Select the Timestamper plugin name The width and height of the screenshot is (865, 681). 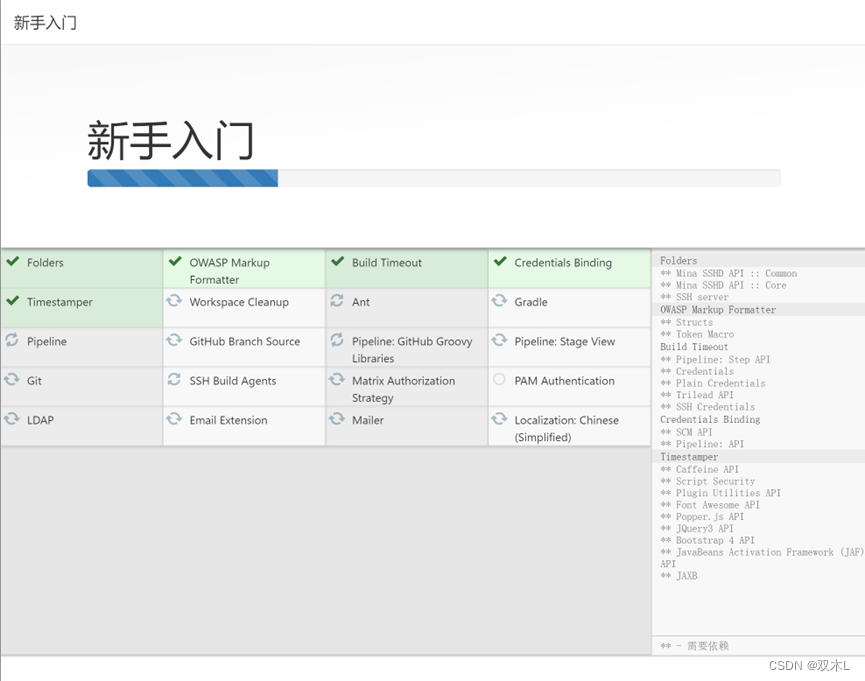point(60,302)
